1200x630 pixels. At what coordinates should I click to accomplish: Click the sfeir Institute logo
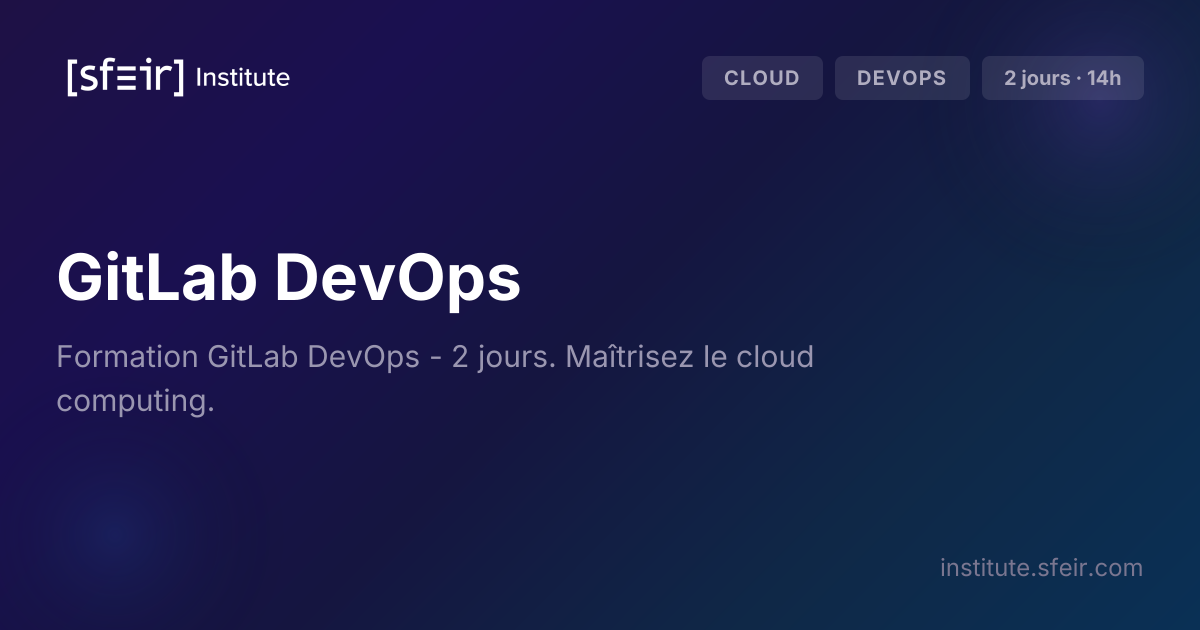(178, 78)
